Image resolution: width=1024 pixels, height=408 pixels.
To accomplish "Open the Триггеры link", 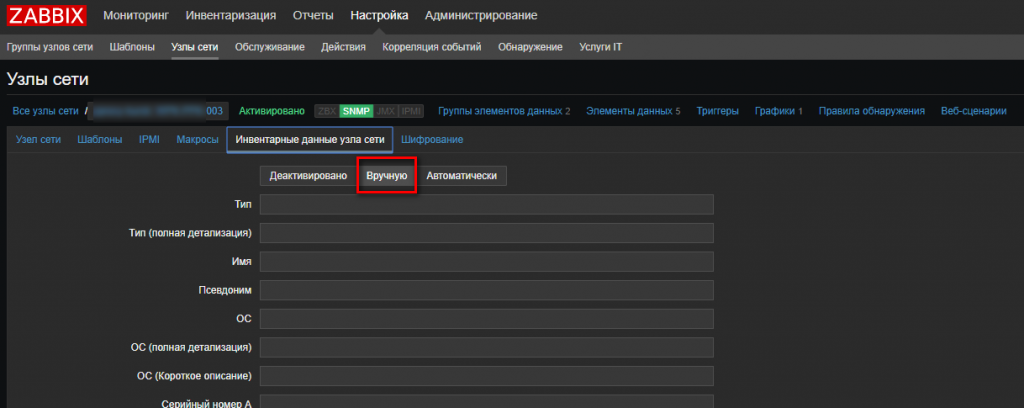I will (x=717, y=111).
